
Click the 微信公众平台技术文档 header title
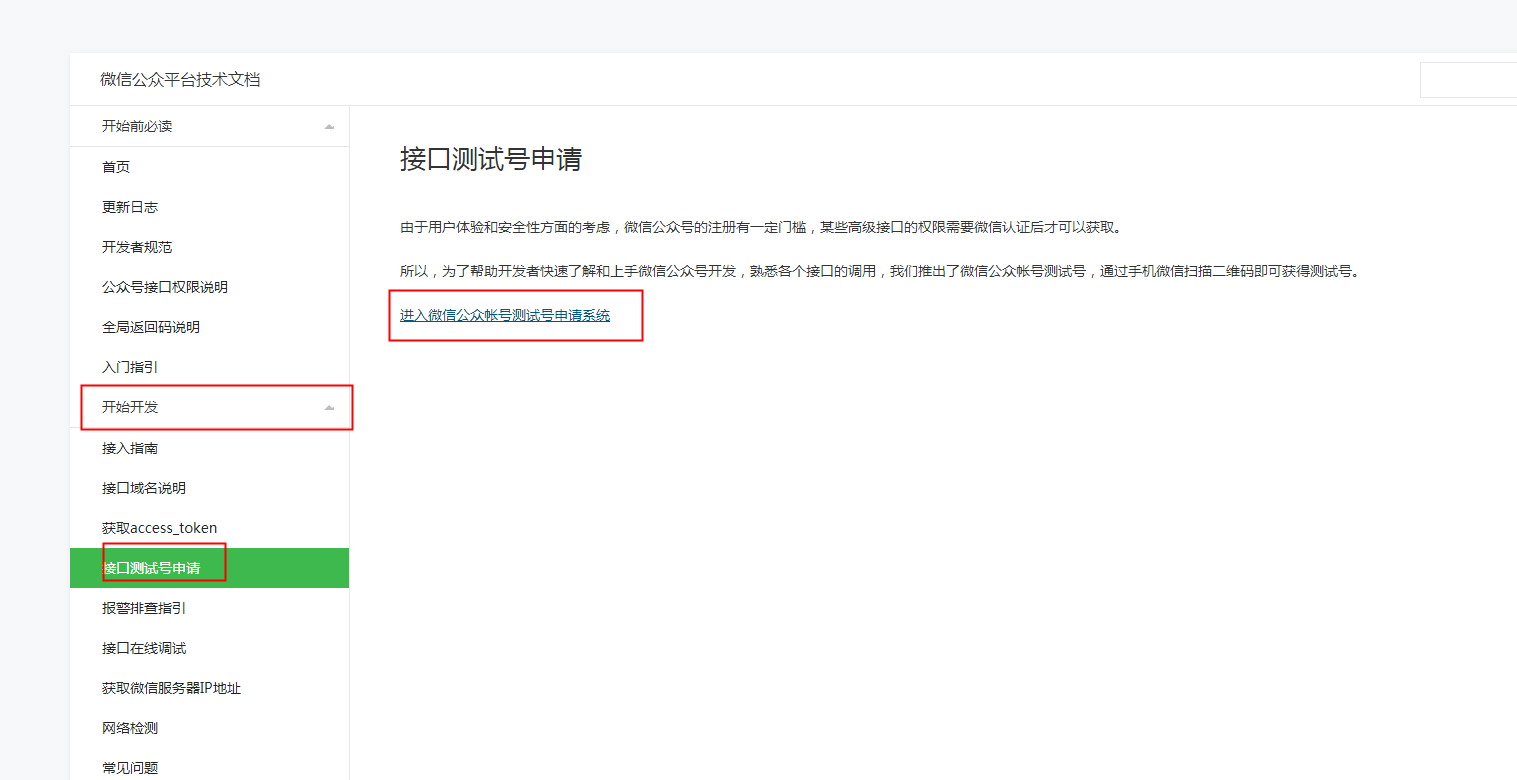tap(180, 80)
